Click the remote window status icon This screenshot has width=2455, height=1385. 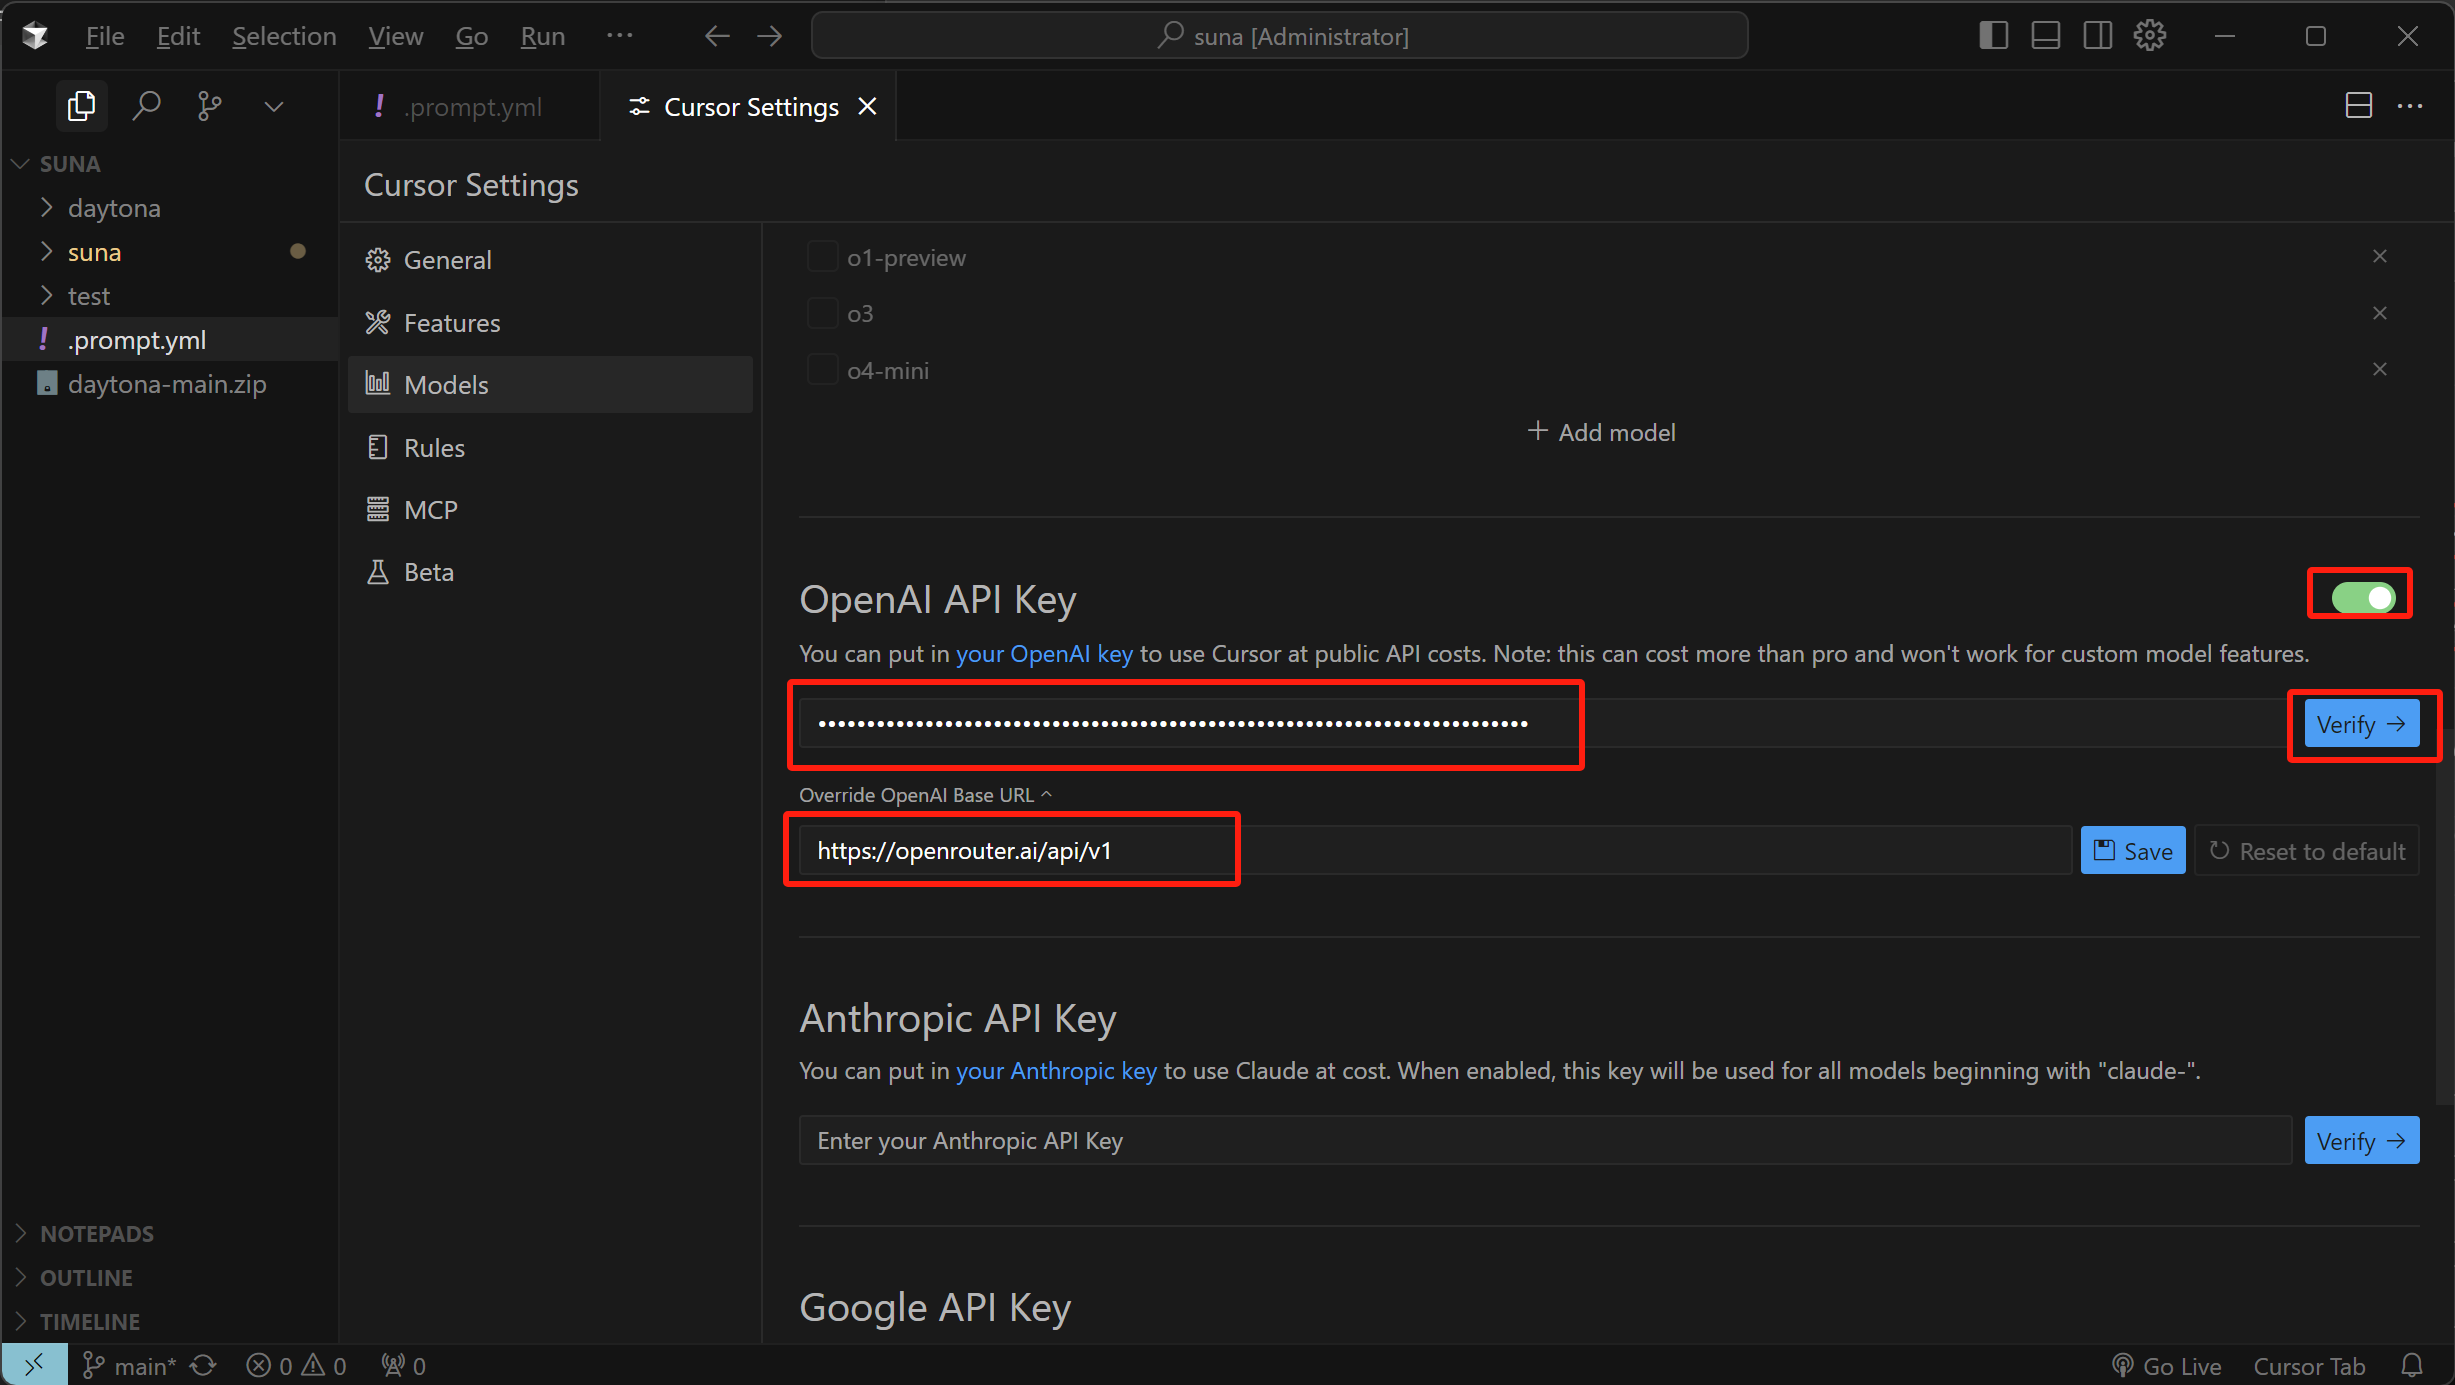(x=35, y=1365)
